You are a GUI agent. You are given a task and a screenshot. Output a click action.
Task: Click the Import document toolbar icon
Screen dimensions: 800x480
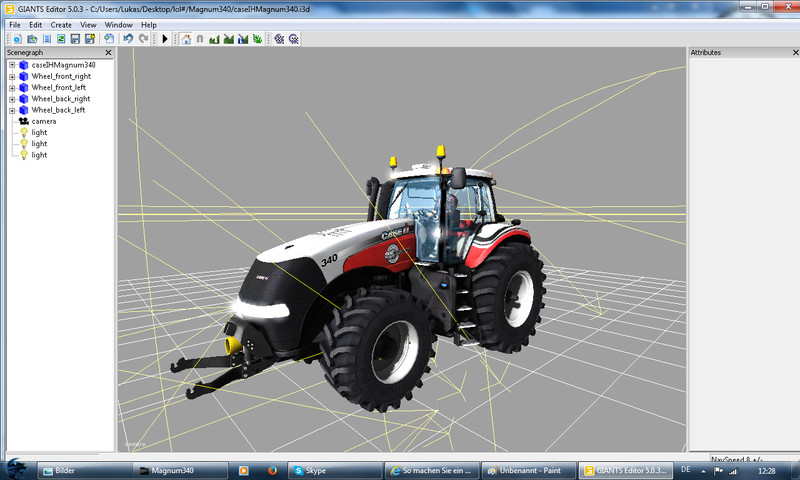pos(46,39)
